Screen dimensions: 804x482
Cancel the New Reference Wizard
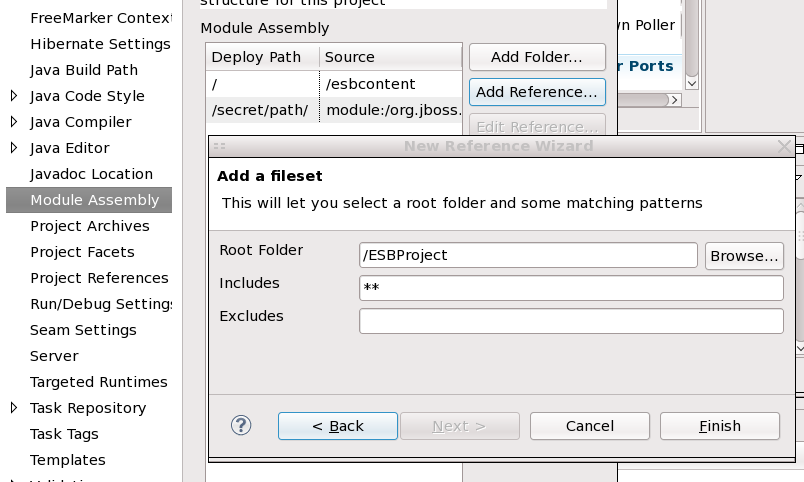[590, 426]
